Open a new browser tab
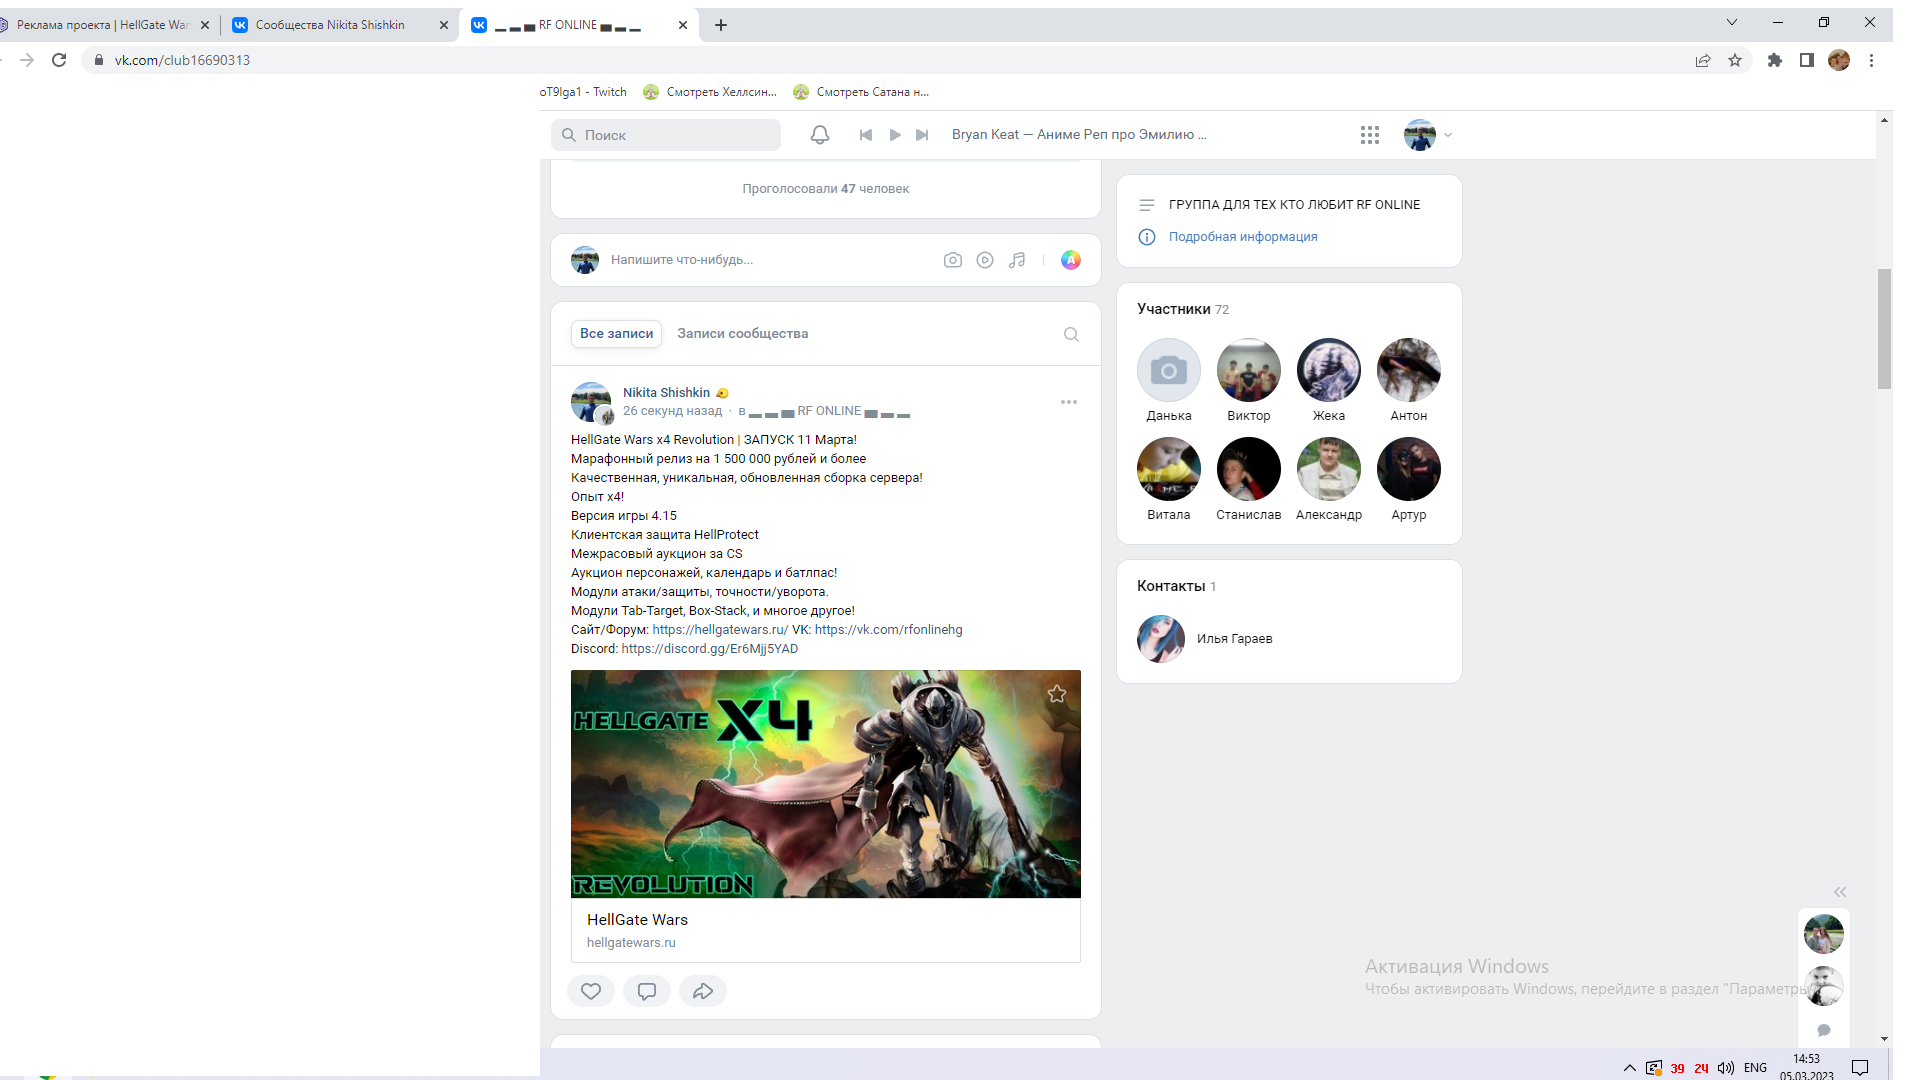 721,25
